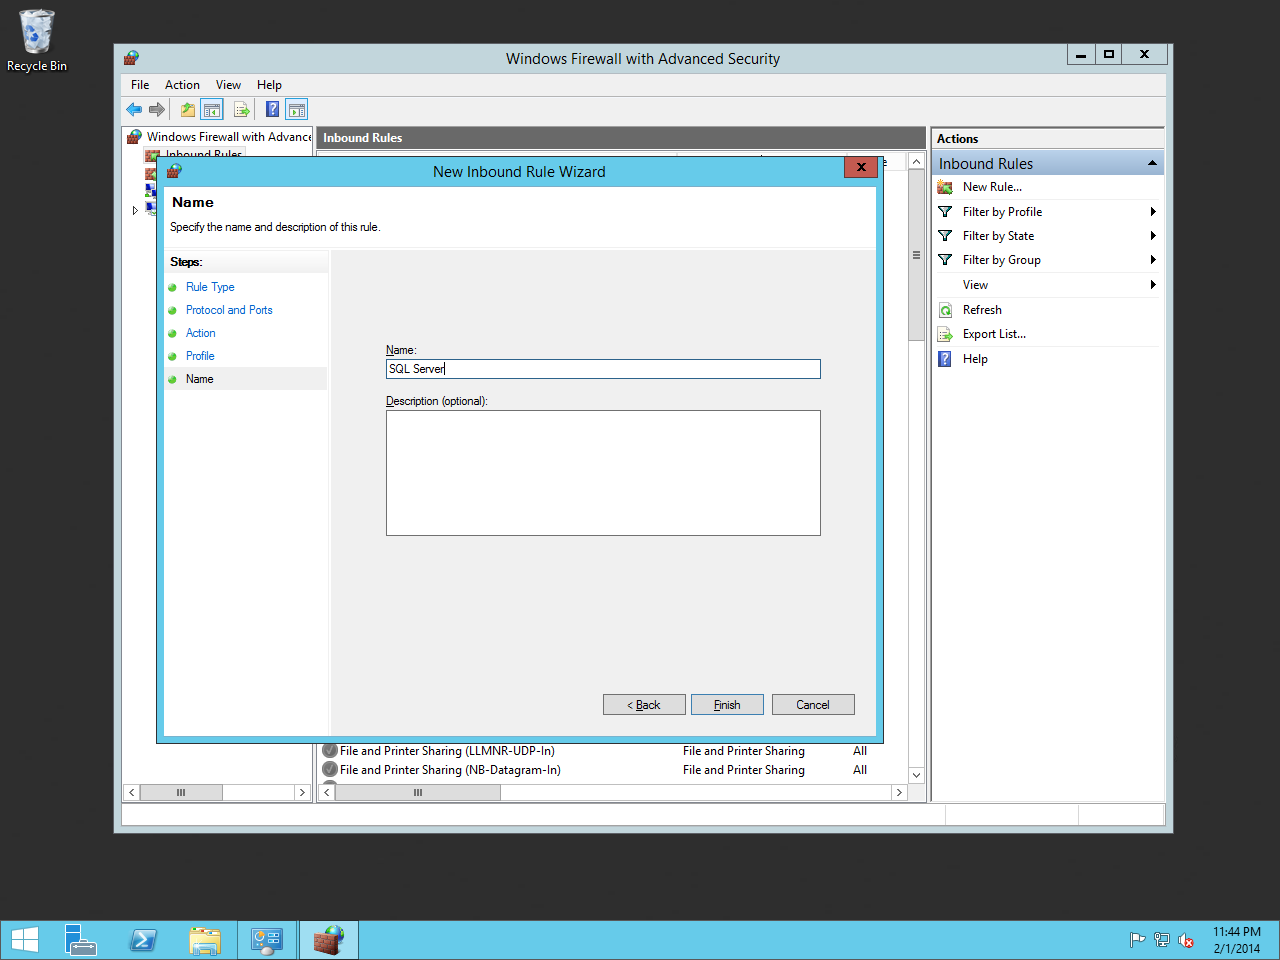Click the Forward arrow in the toolbar
This screenshot has width=1280, height=960.
(x=156, y=110)
